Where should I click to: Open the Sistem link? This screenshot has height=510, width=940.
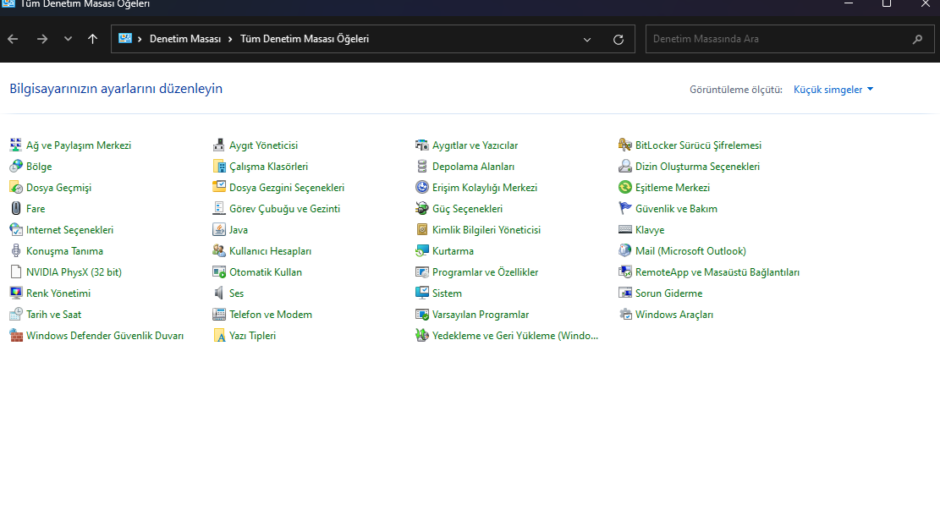(x=447, y=294)
